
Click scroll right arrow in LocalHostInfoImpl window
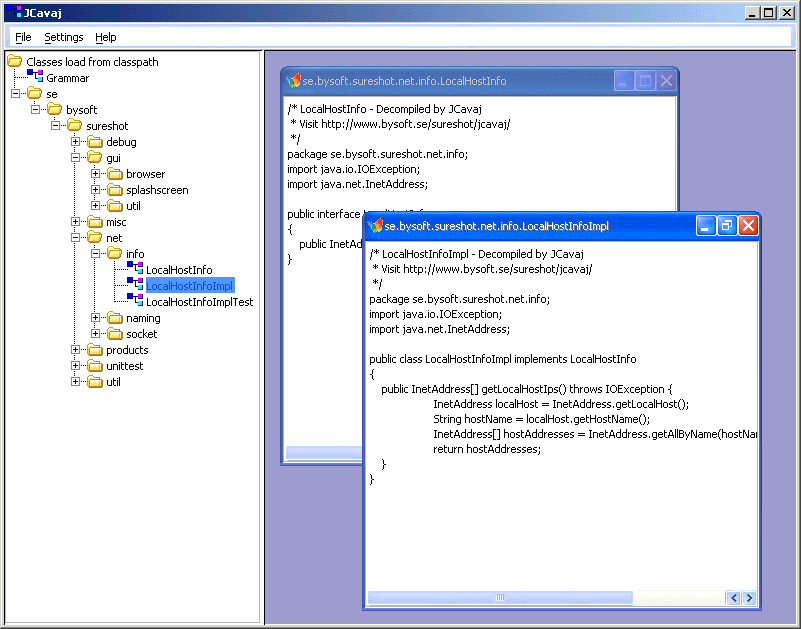(749, 597)
